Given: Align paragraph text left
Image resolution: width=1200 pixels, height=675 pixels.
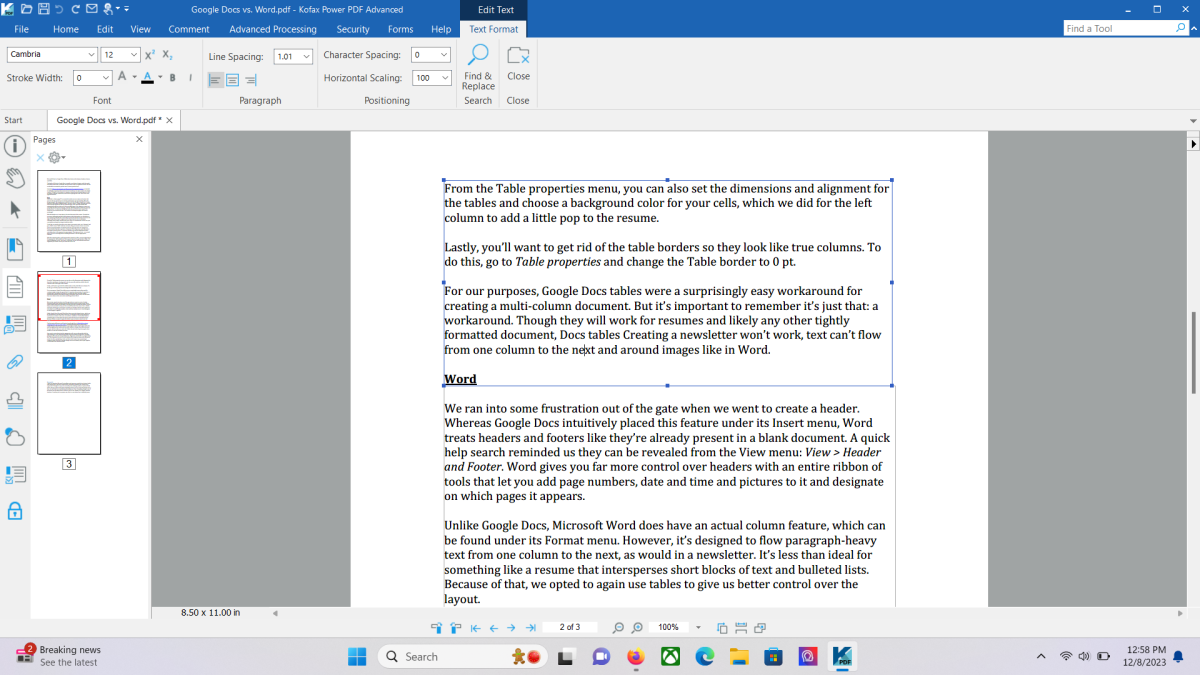Looking at the screenshot, I should (215, 79).
